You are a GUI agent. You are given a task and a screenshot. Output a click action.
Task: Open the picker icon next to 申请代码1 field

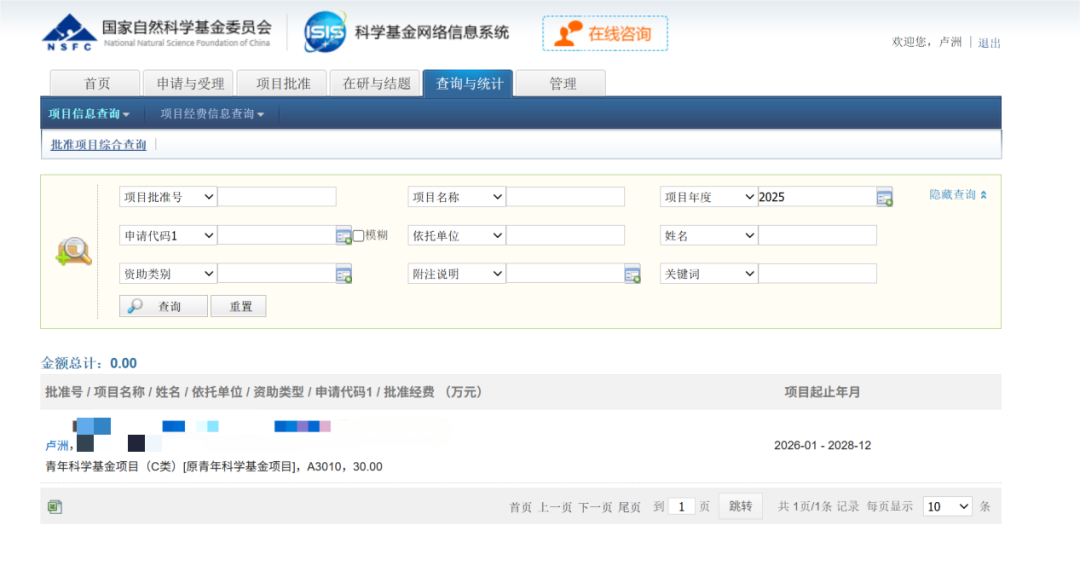[344, 236]
